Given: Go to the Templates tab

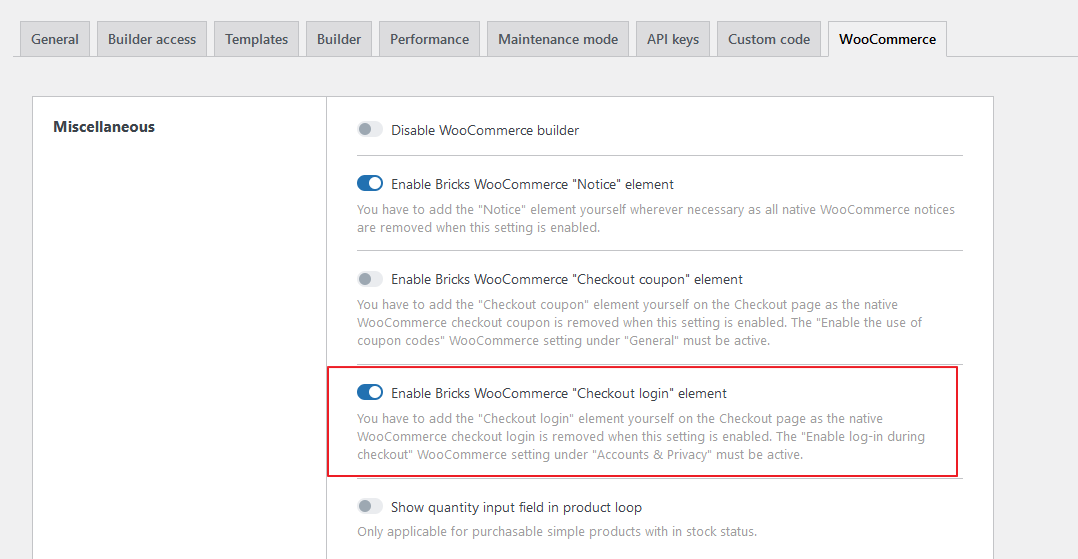Looking at the screenshot, I should coord(256,39).
